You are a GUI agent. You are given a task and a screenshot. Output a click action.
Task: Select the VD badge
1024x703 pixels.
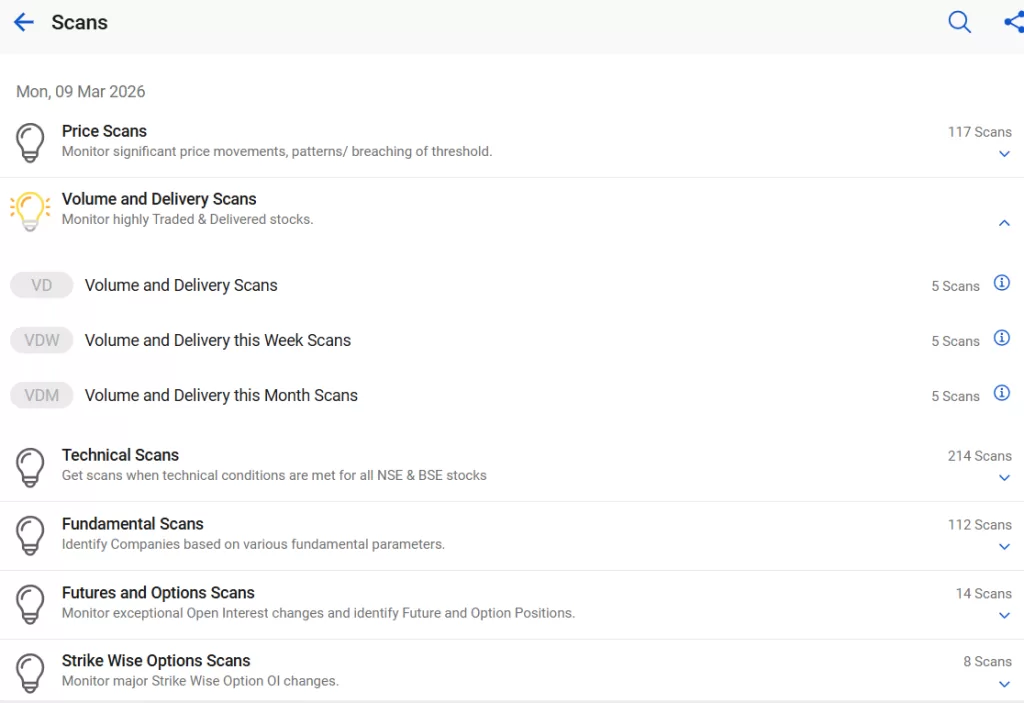pos(42,285)
